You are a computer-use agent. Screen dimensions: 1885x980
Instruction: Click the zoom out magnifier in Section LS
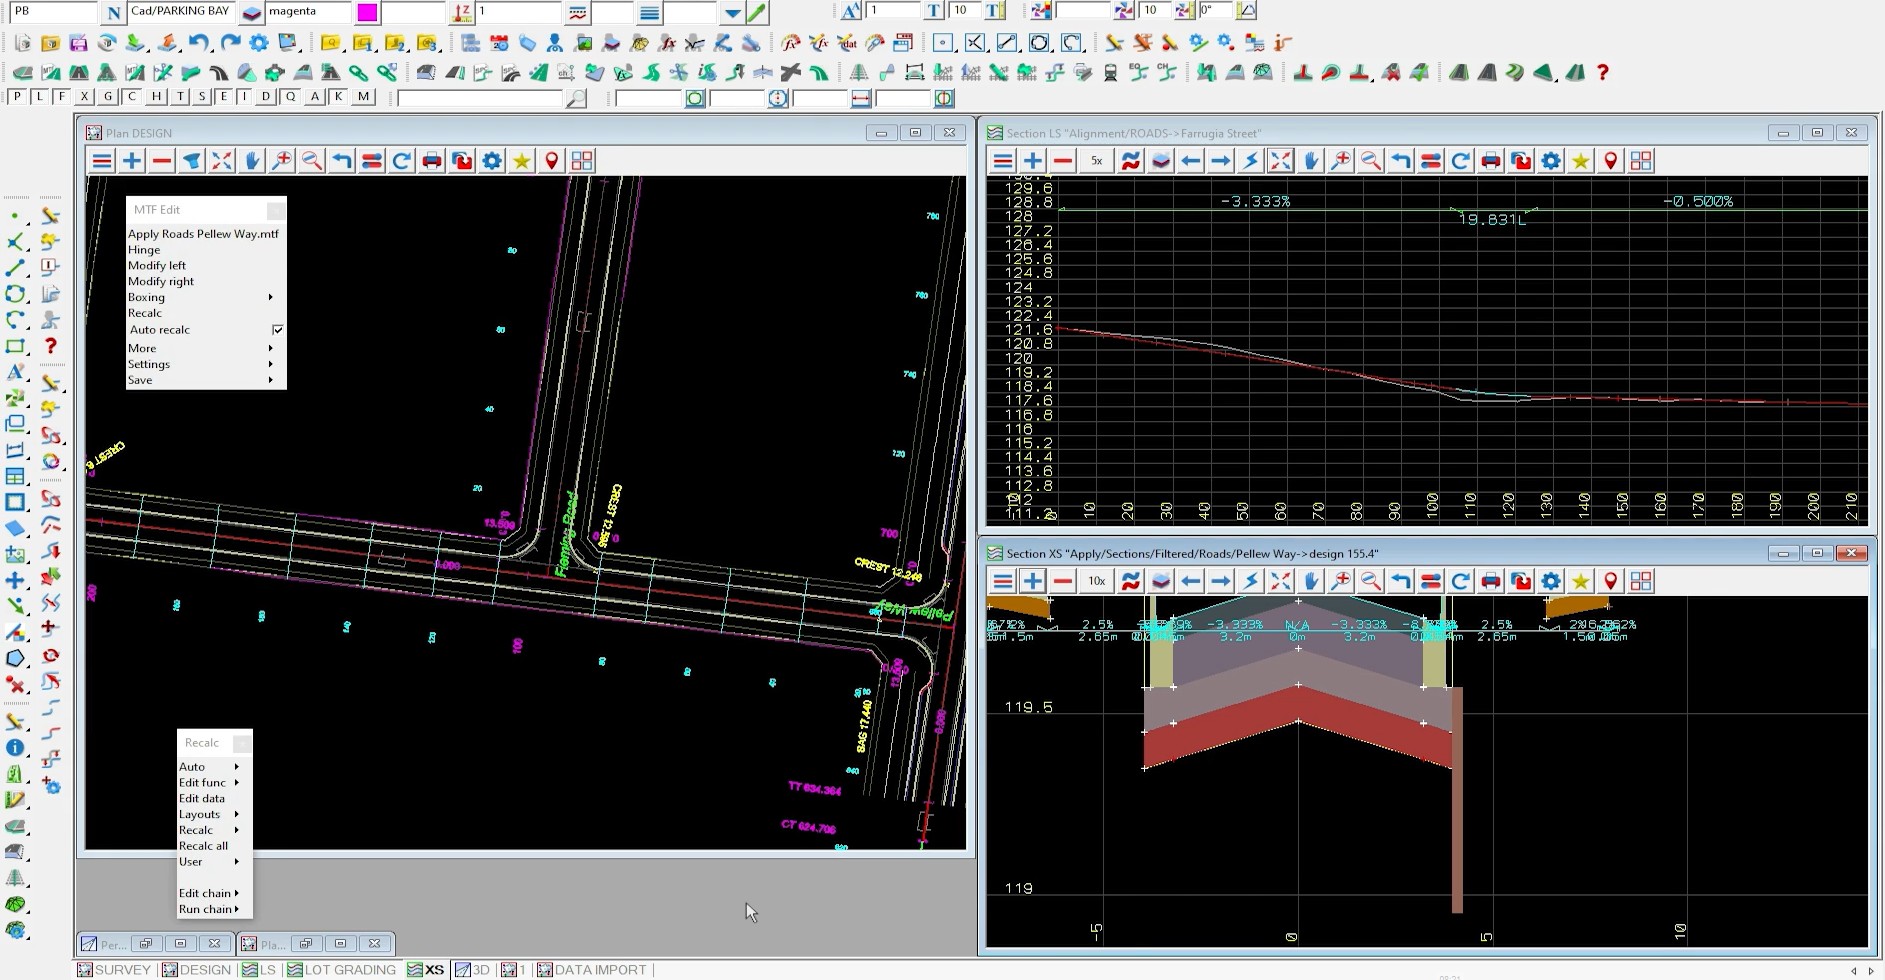click(x=1371, y=161)
